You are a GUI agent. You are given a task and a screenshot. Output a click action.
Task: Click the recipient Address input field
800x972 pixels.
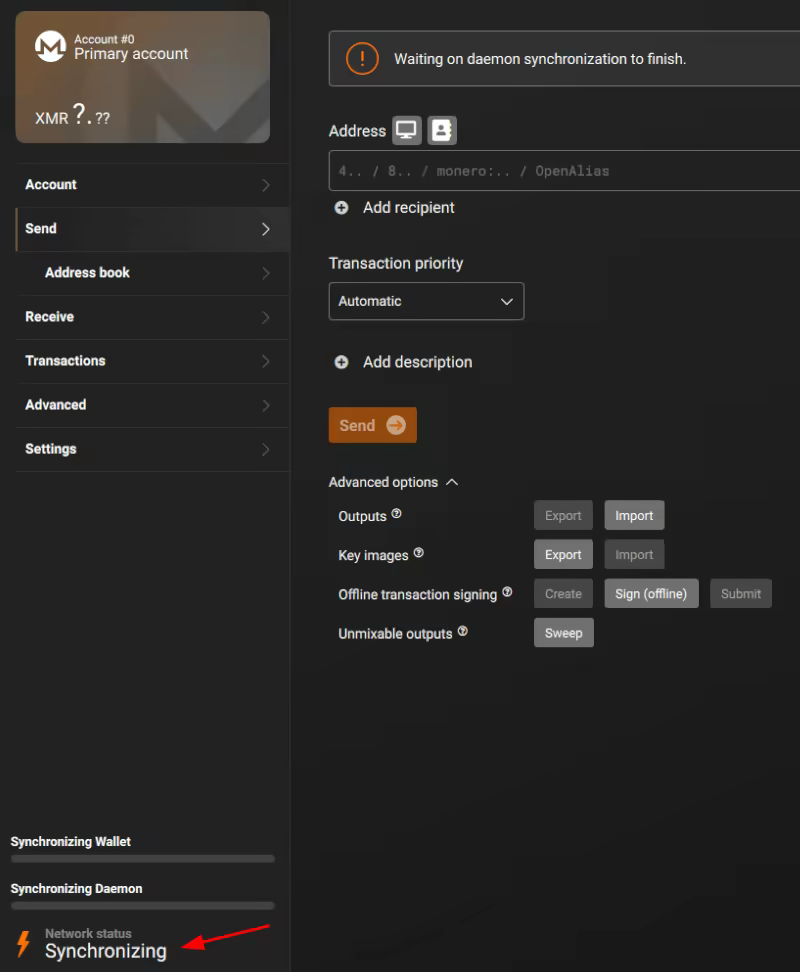(x=560, y=171)
